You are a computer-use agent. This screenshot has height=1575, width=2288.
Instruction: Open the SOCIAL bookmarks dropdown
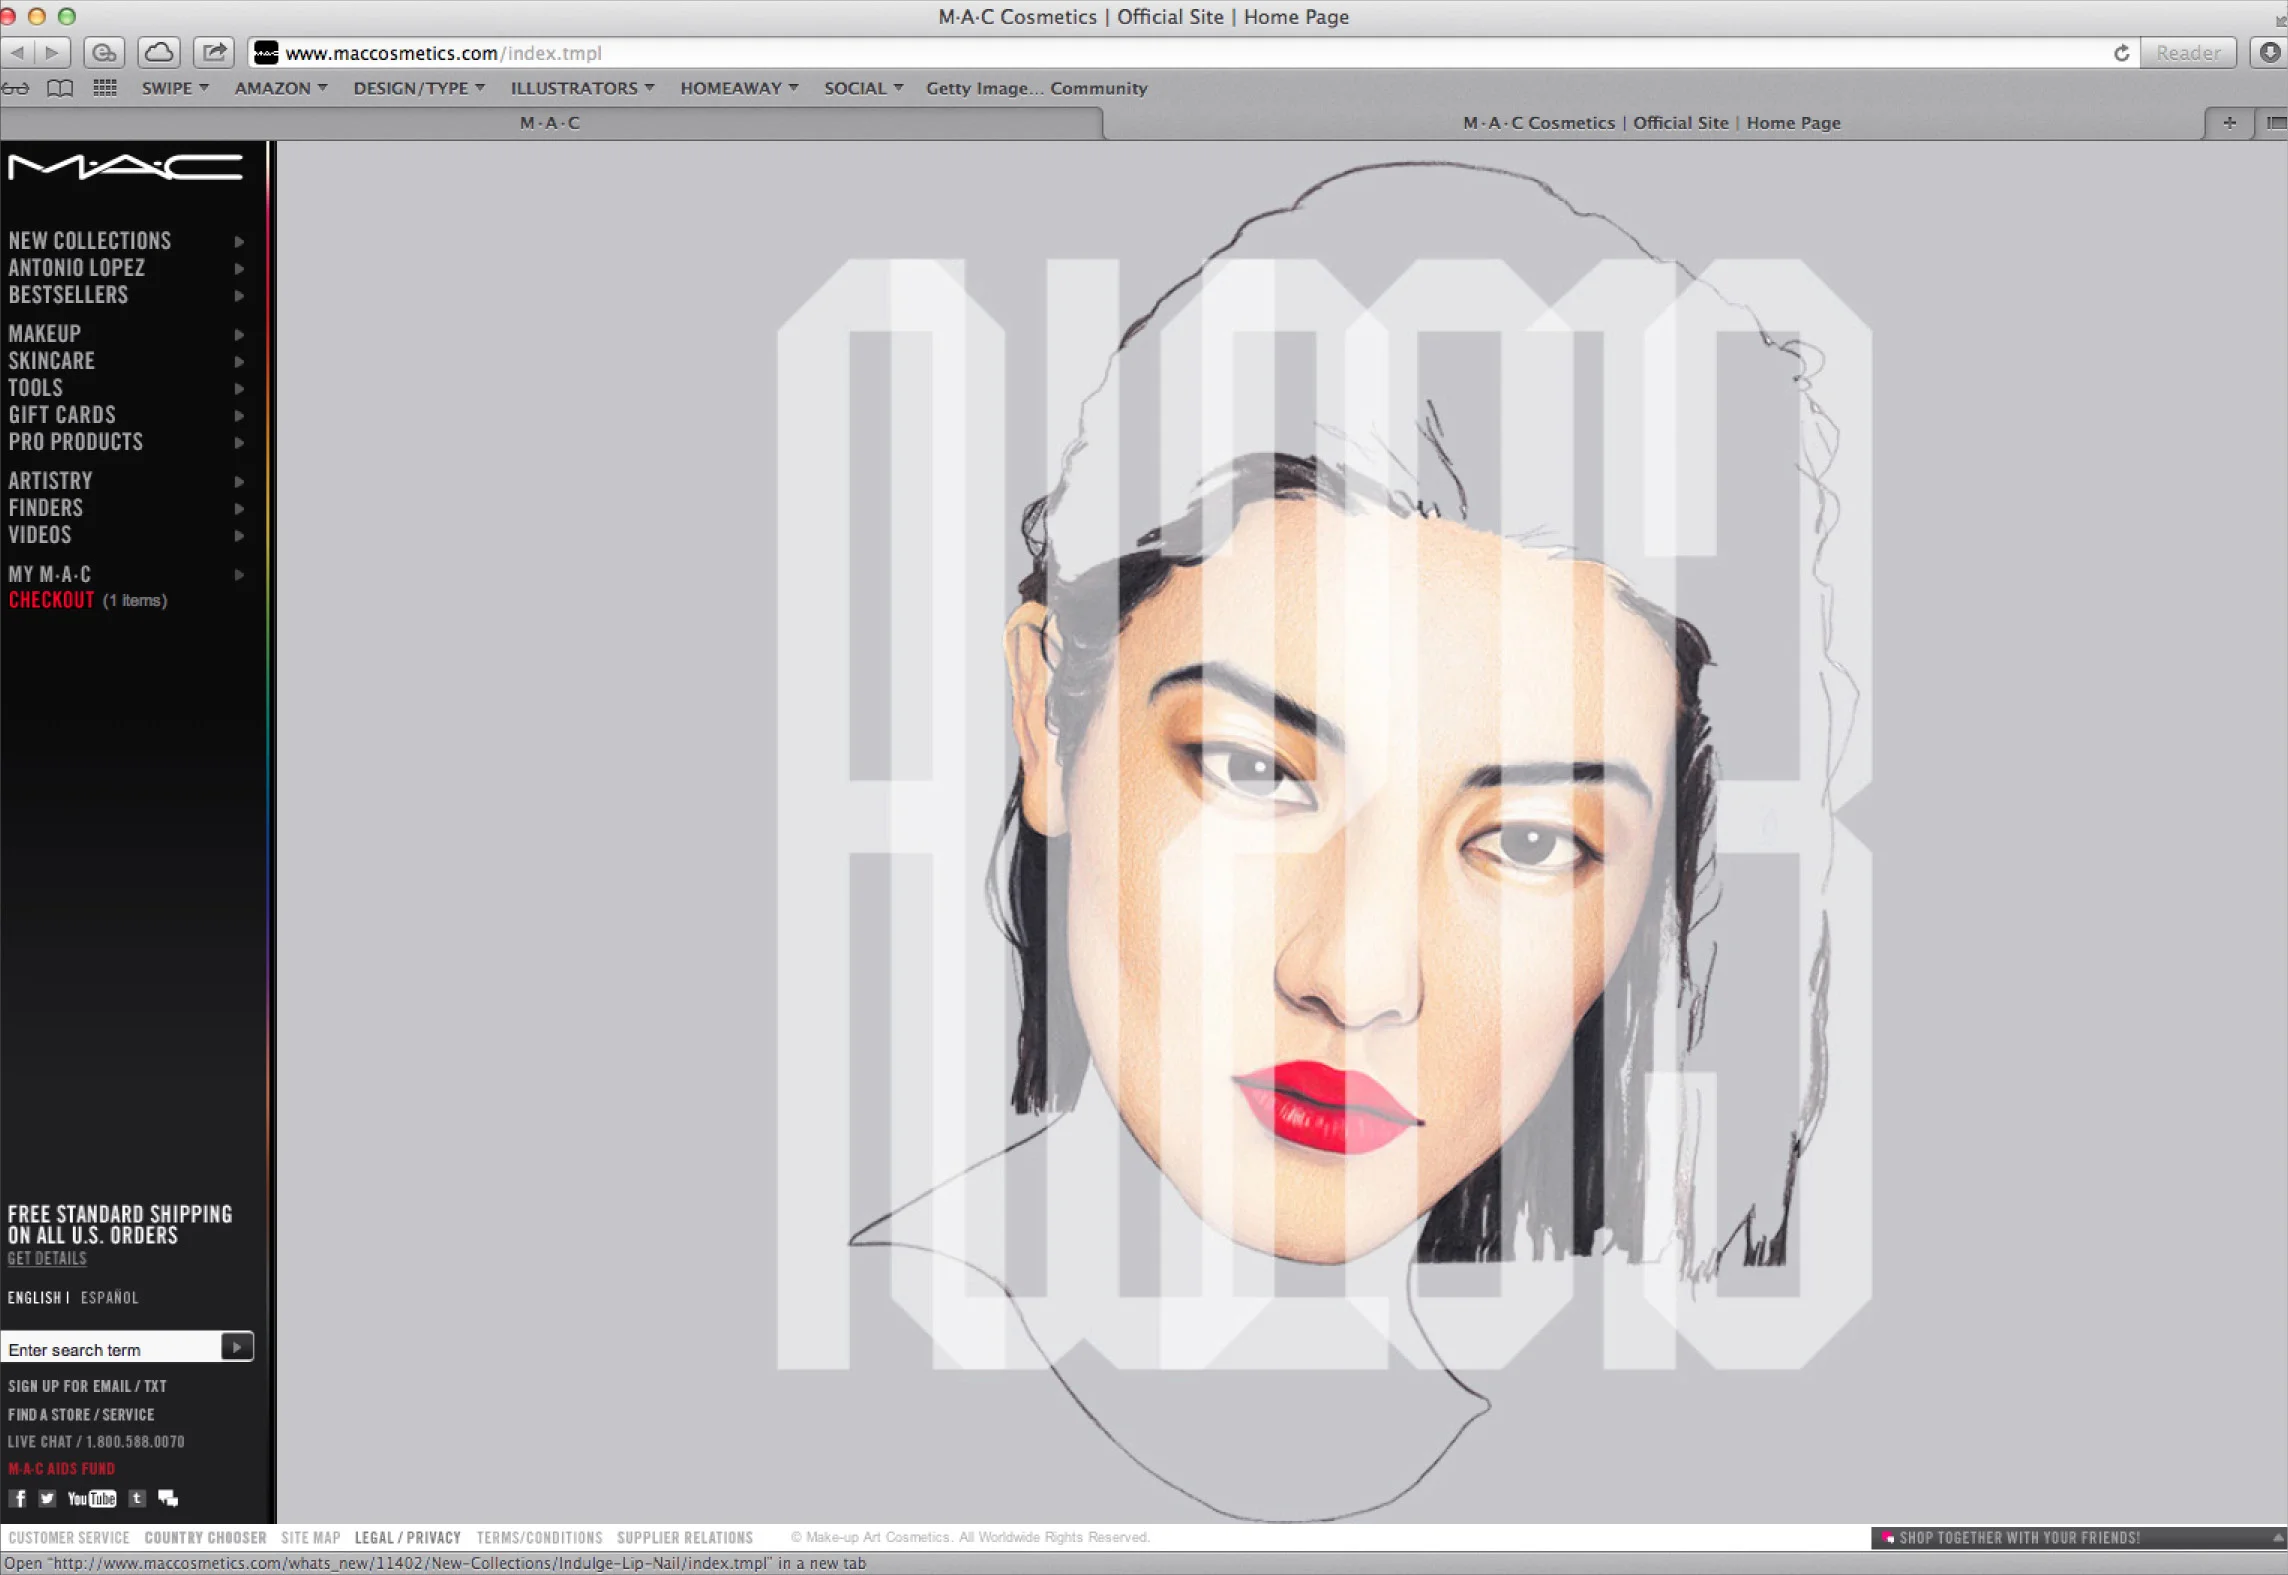coord(864,88)
